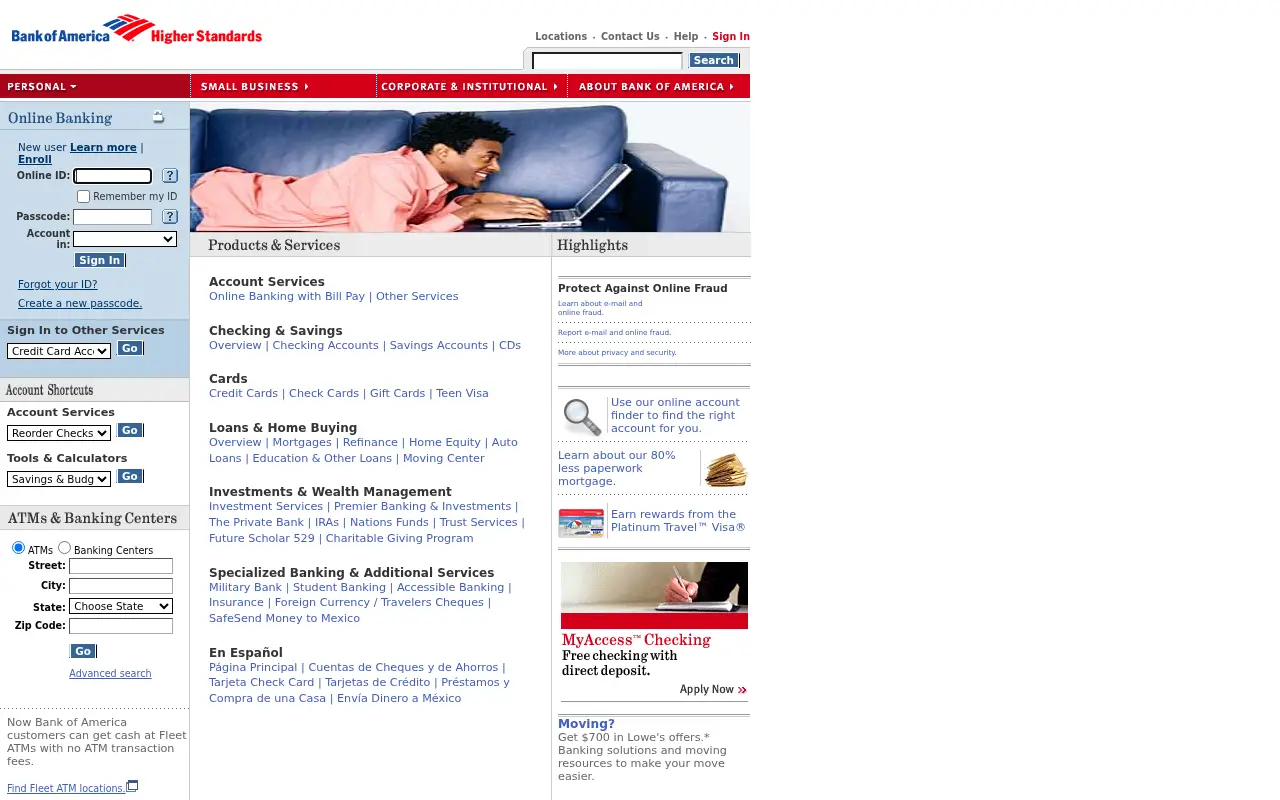
Task: Click the man with laptop hero image
Action: [x=470, y=167]
